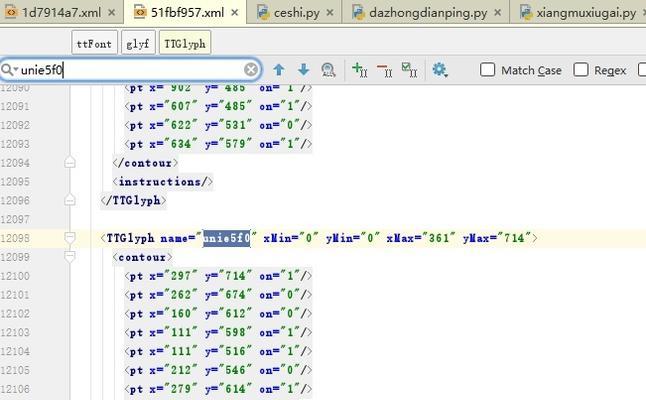This screenshot has width=646, height=400.
Task: Click the yMax="714" attribute
Action: click(496, 238)
